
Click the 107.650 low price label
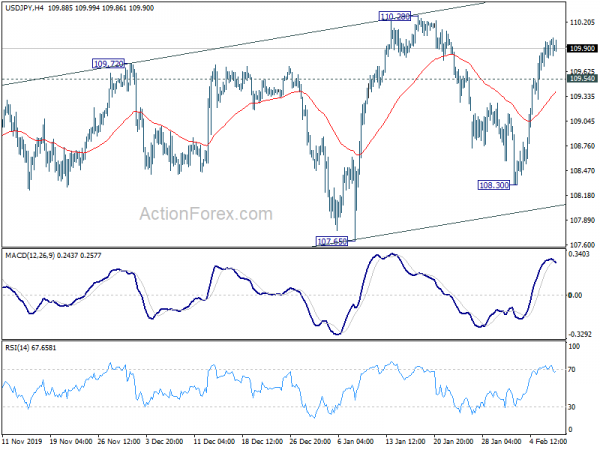pos(332,241)
